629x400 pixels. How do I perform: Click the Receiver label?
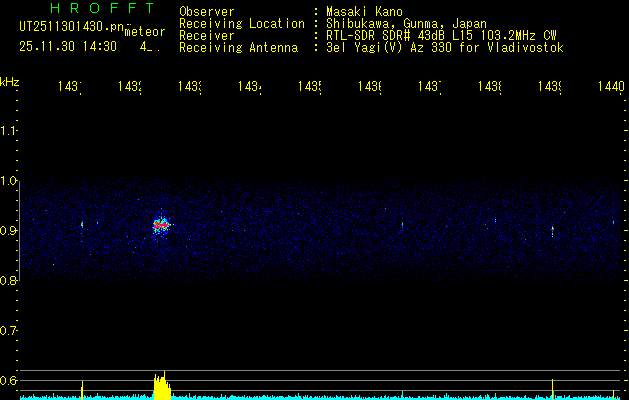coord(207,36)
